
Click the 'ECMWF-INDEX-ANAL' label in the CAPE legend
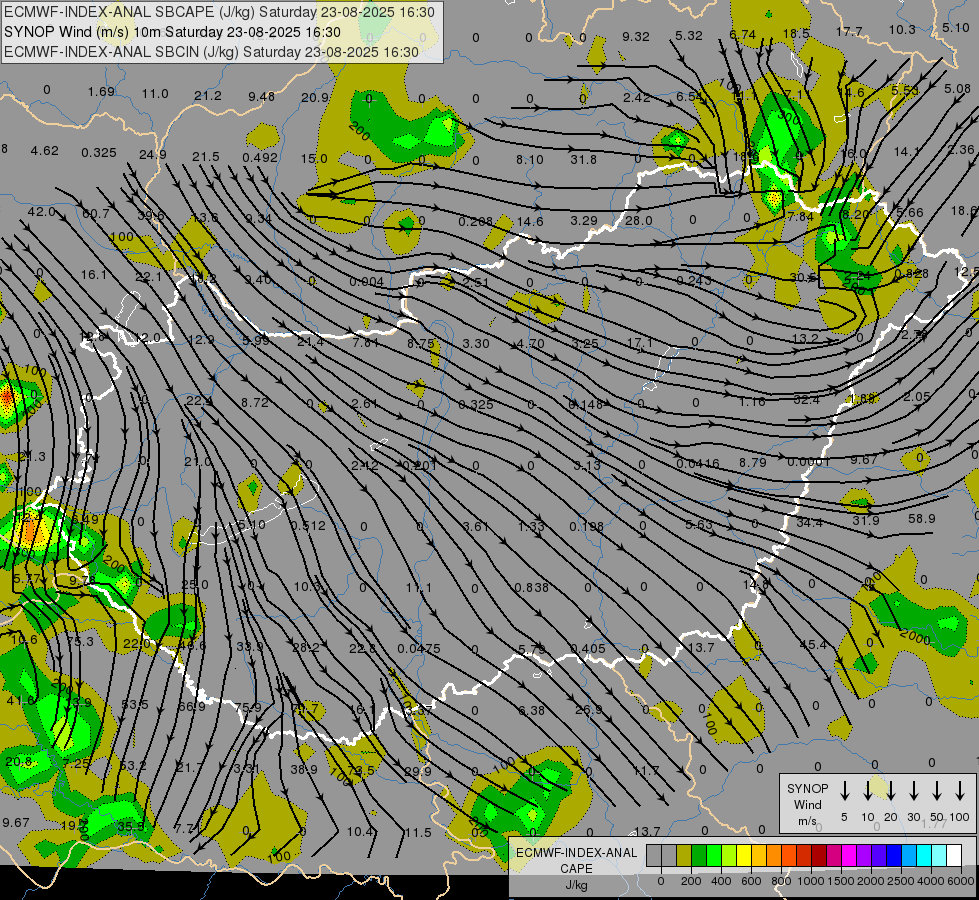[576, 853]
